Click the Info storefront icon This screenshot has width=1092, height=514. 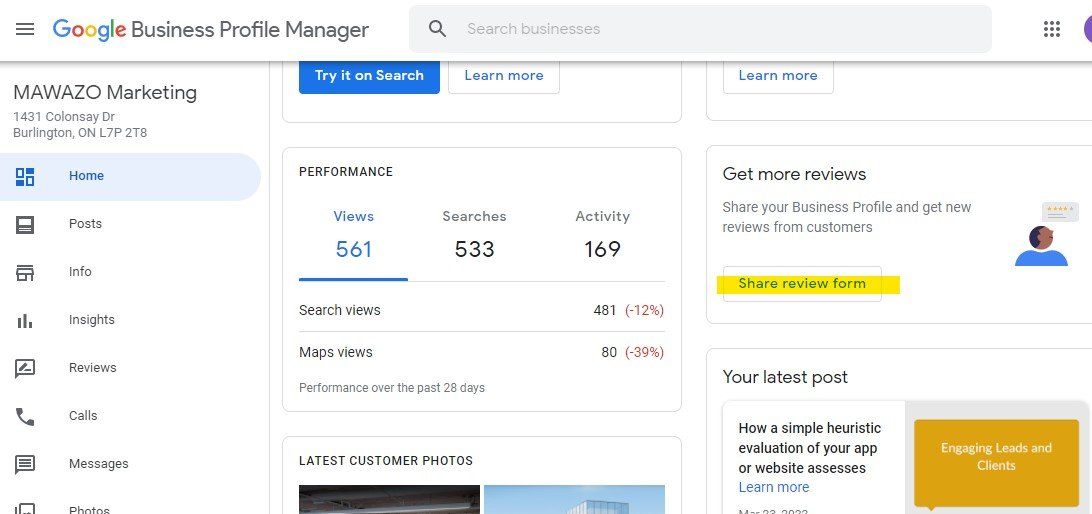[25, 272]
